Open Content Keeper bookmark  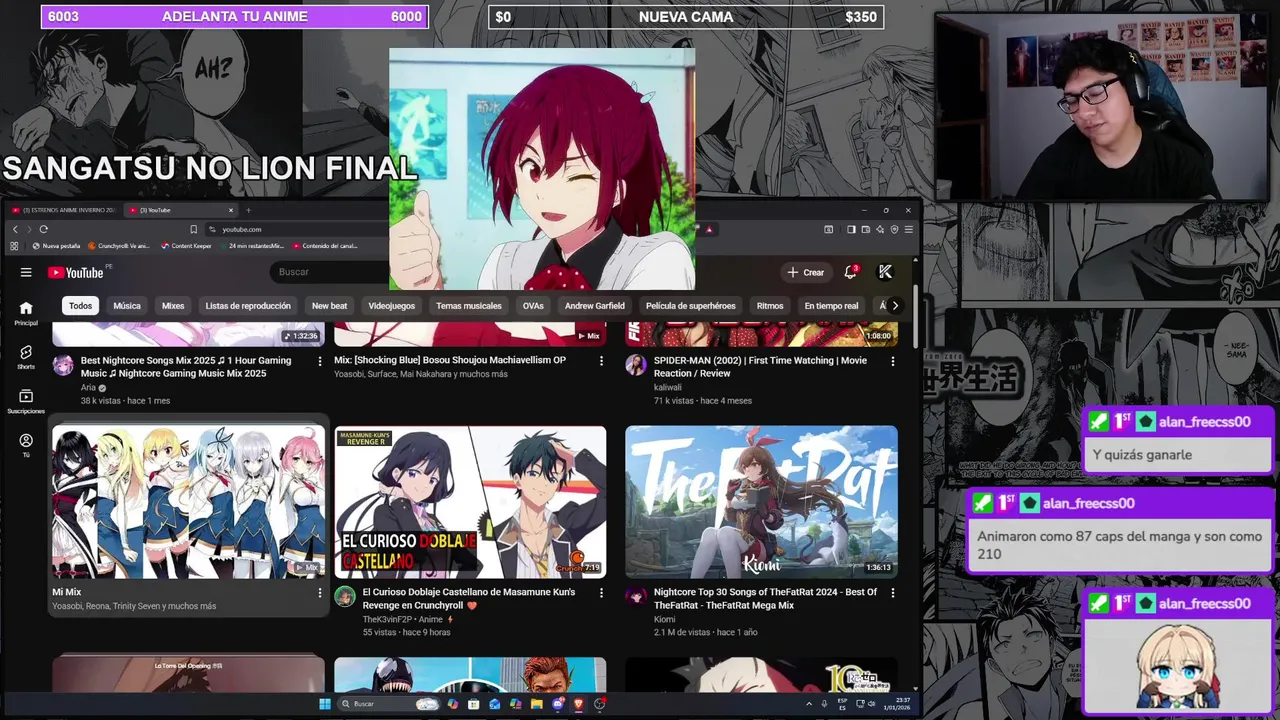coord(186,246)
